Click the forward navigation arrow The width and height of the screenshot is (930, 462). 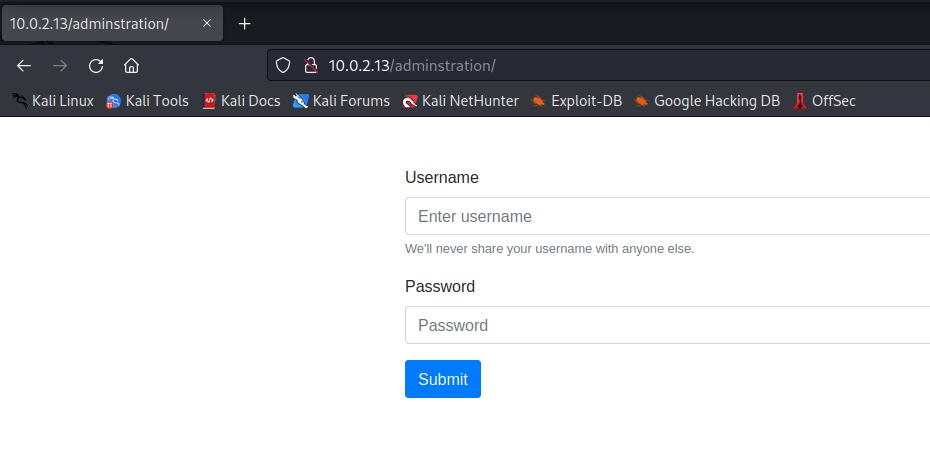point(60,66)
